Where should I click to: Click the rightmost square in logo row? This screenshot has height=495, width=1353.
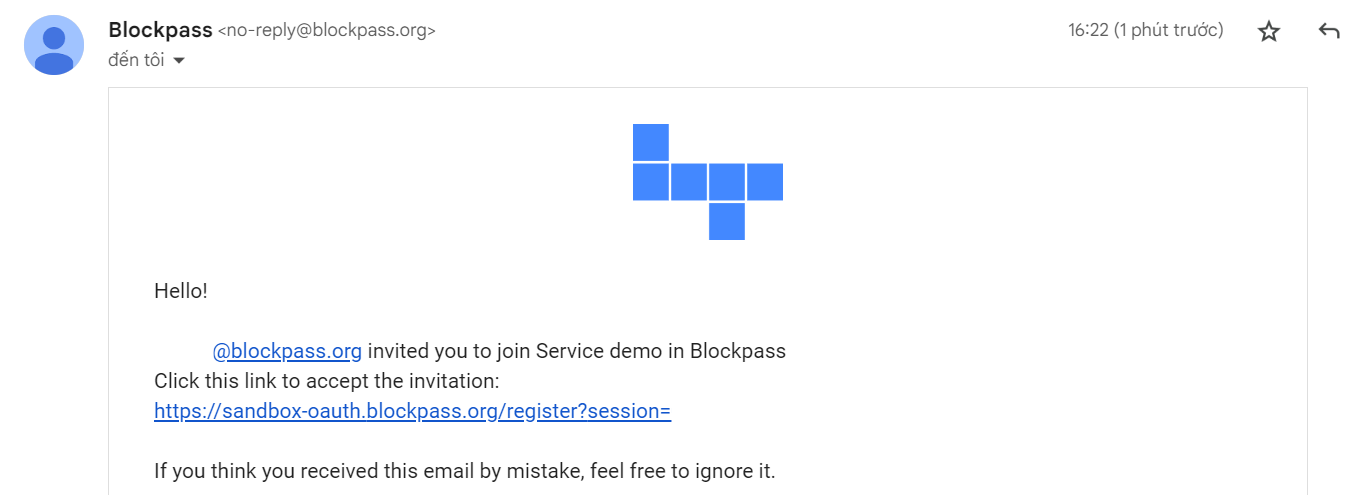click(x=765, y=182)
